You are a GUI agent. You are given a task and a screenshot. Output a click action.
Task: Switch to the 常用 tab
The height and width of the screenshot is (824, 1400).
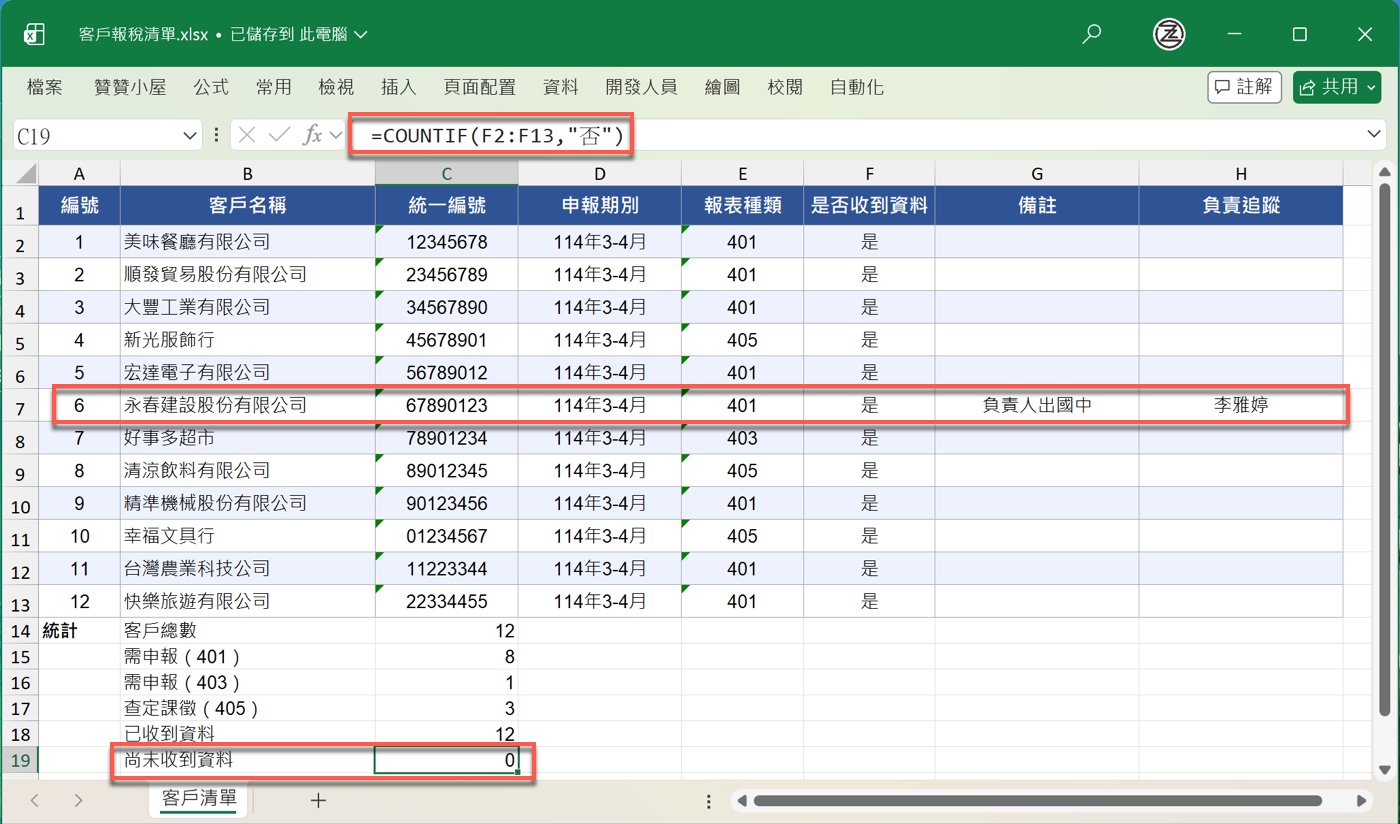point(273,87)
